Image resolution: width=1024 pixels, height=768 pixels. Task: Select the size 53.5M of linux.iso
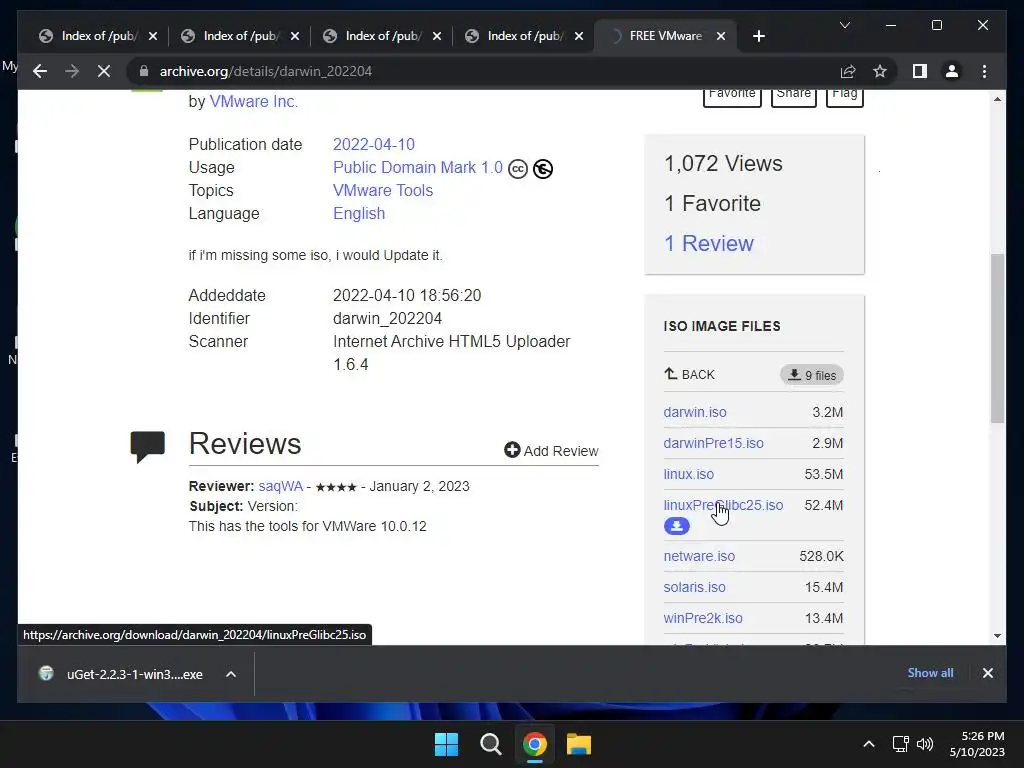pos(824,474)
